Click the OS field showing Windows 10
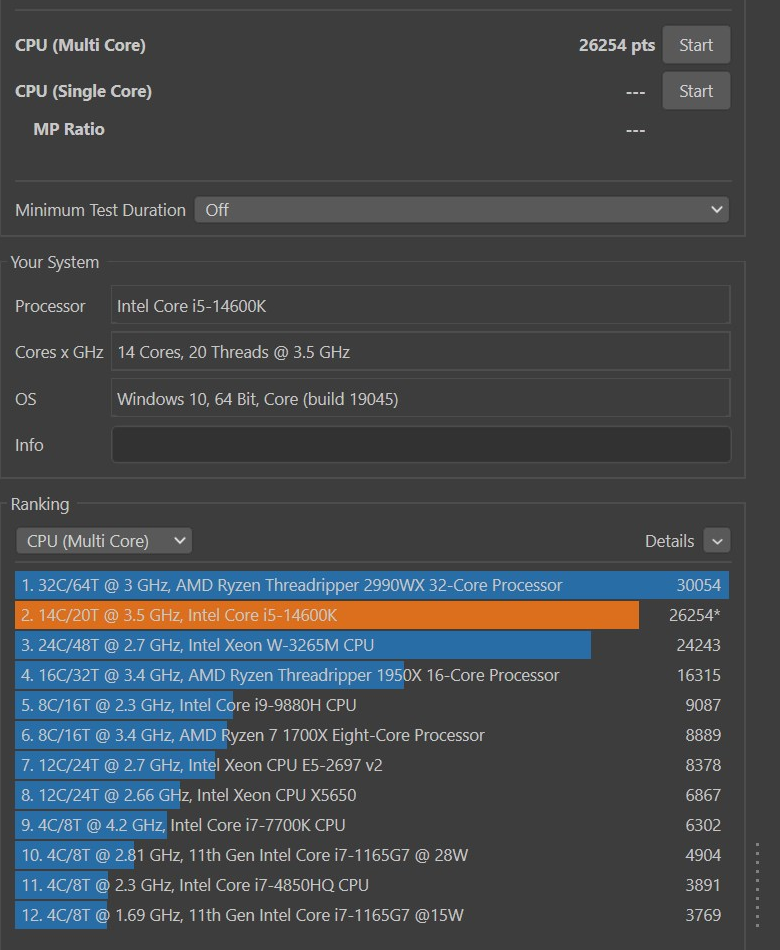The height and width of the screenshot is (950, 780). pyautogui.click(x=421, y=398)
